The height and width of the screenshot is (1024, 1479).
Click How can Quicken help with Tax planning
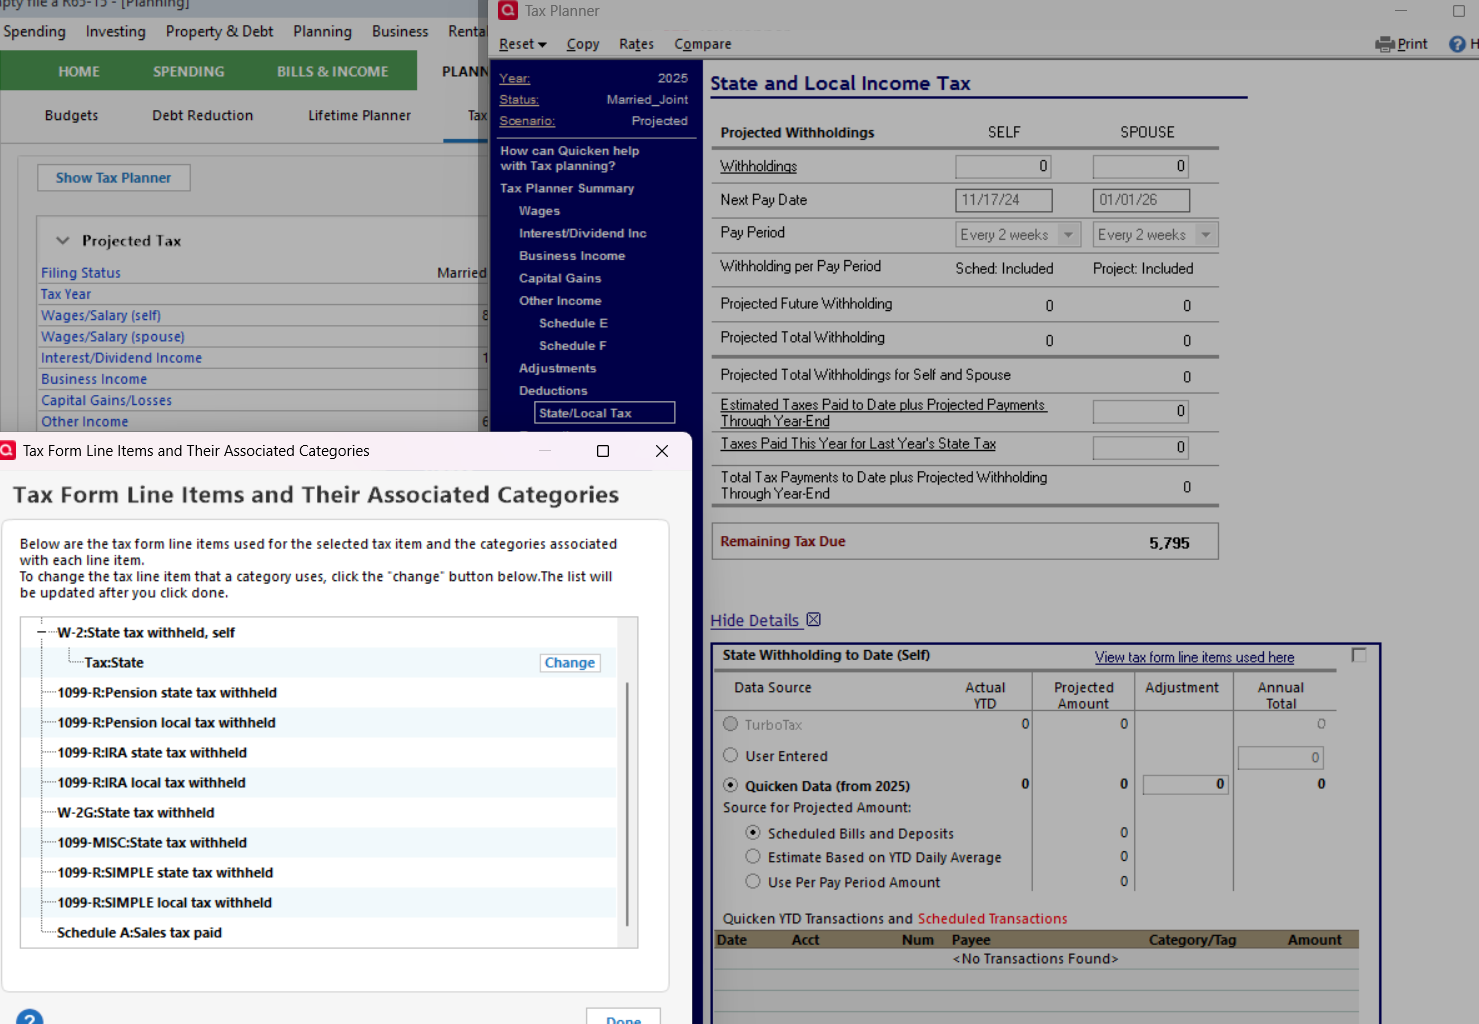569,158
